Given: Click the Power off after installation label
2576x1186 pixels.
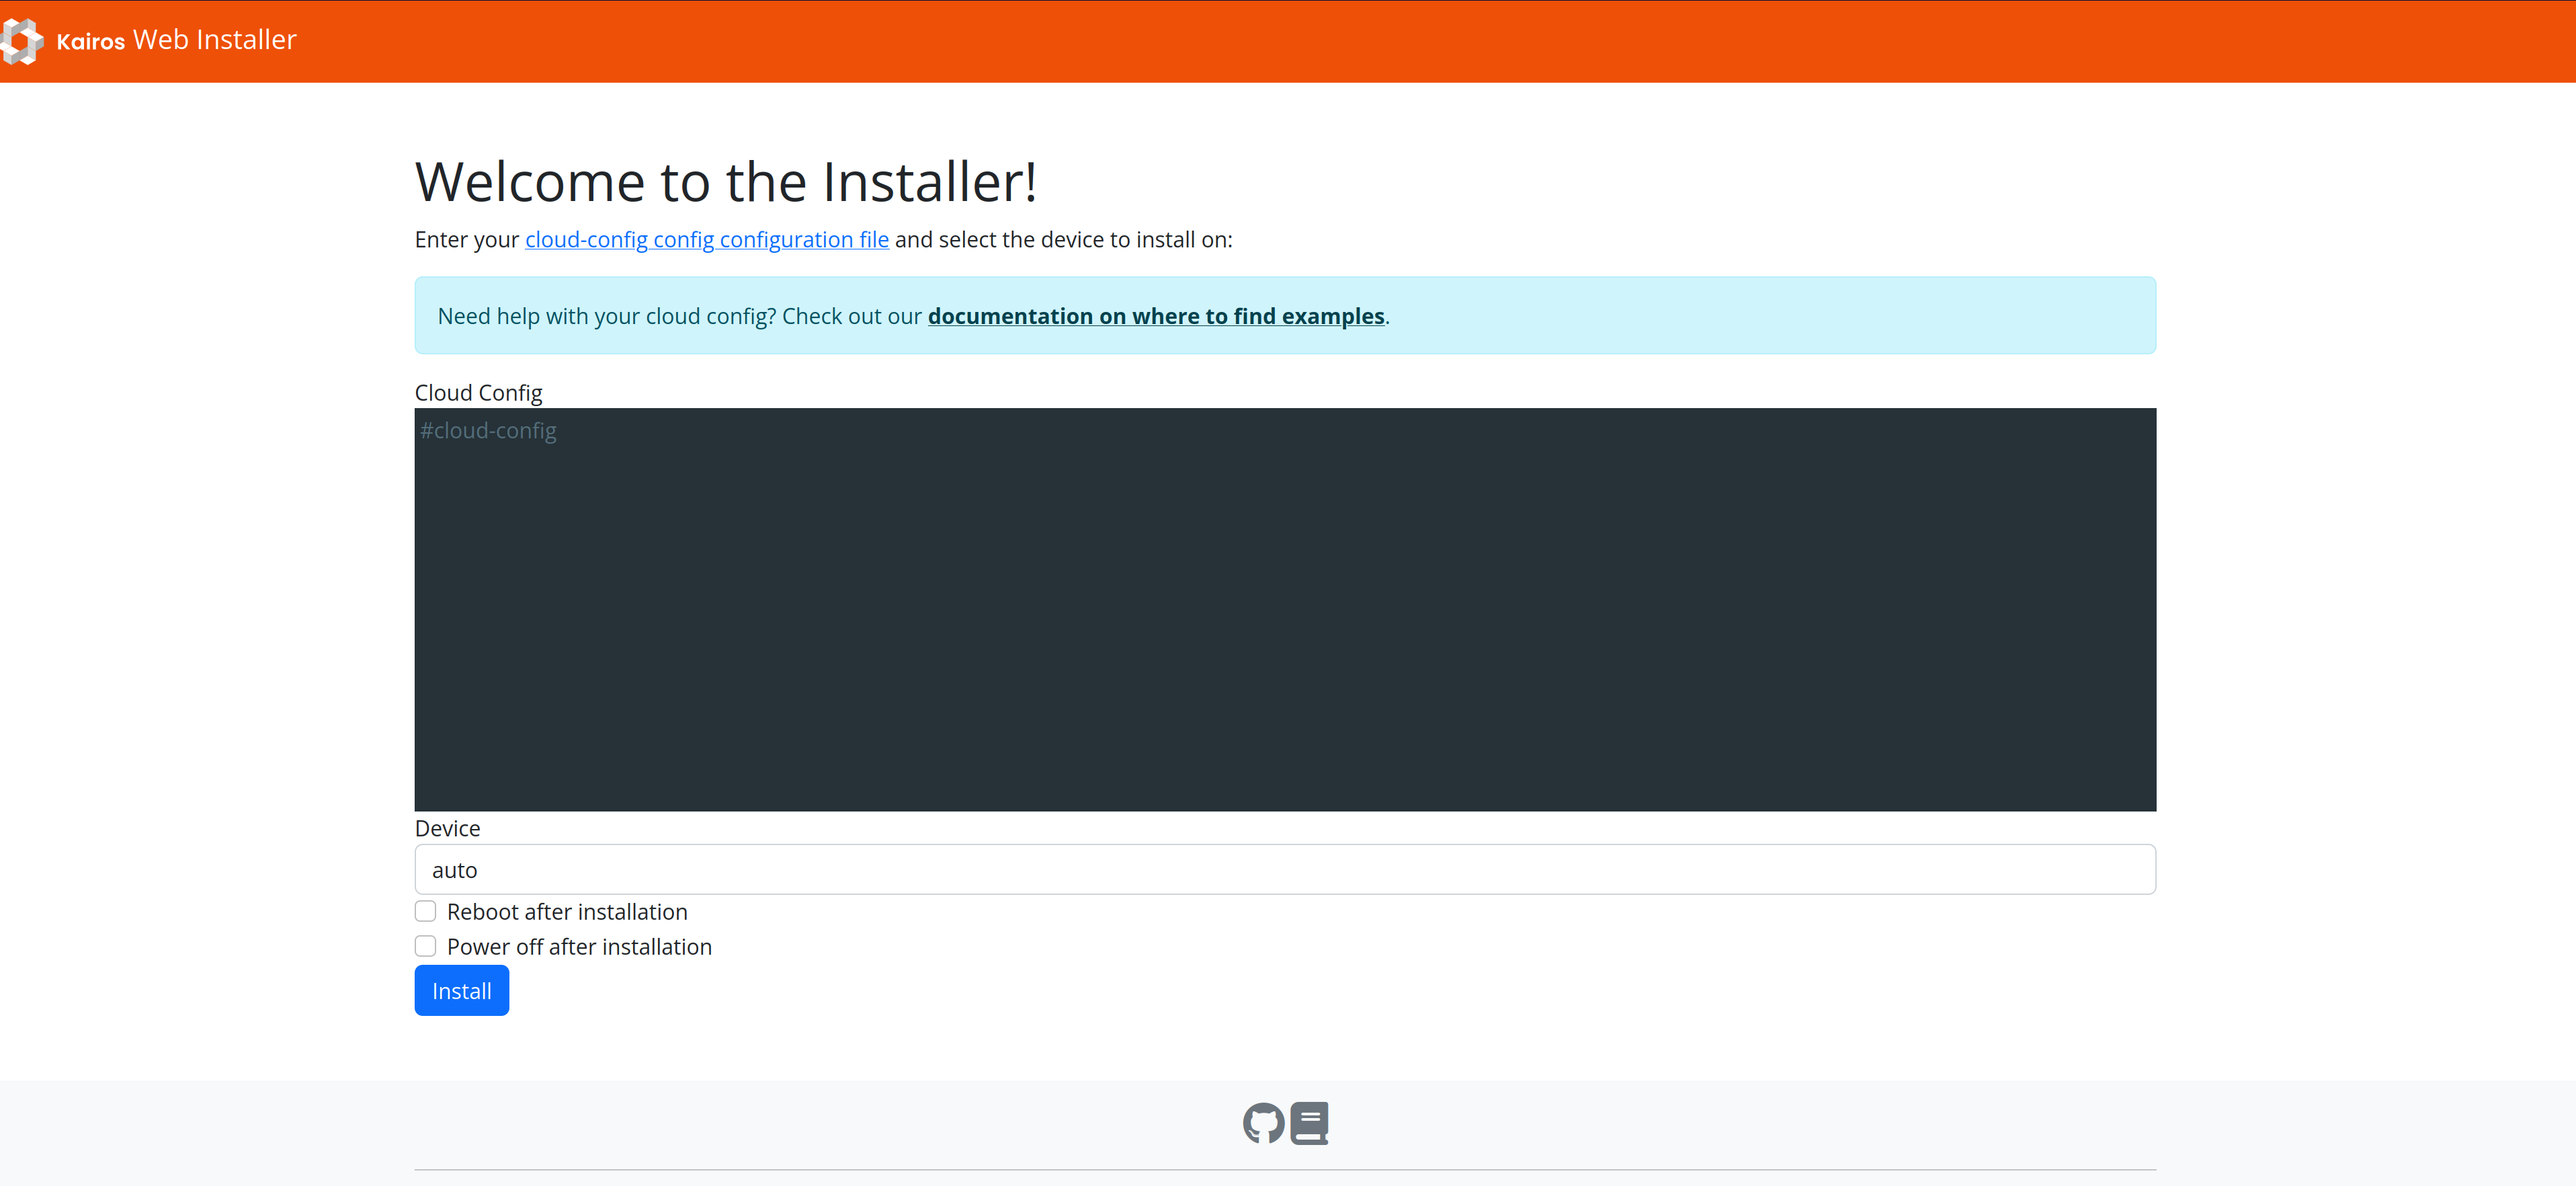Looking at the screenshot, I should point(579,947).
